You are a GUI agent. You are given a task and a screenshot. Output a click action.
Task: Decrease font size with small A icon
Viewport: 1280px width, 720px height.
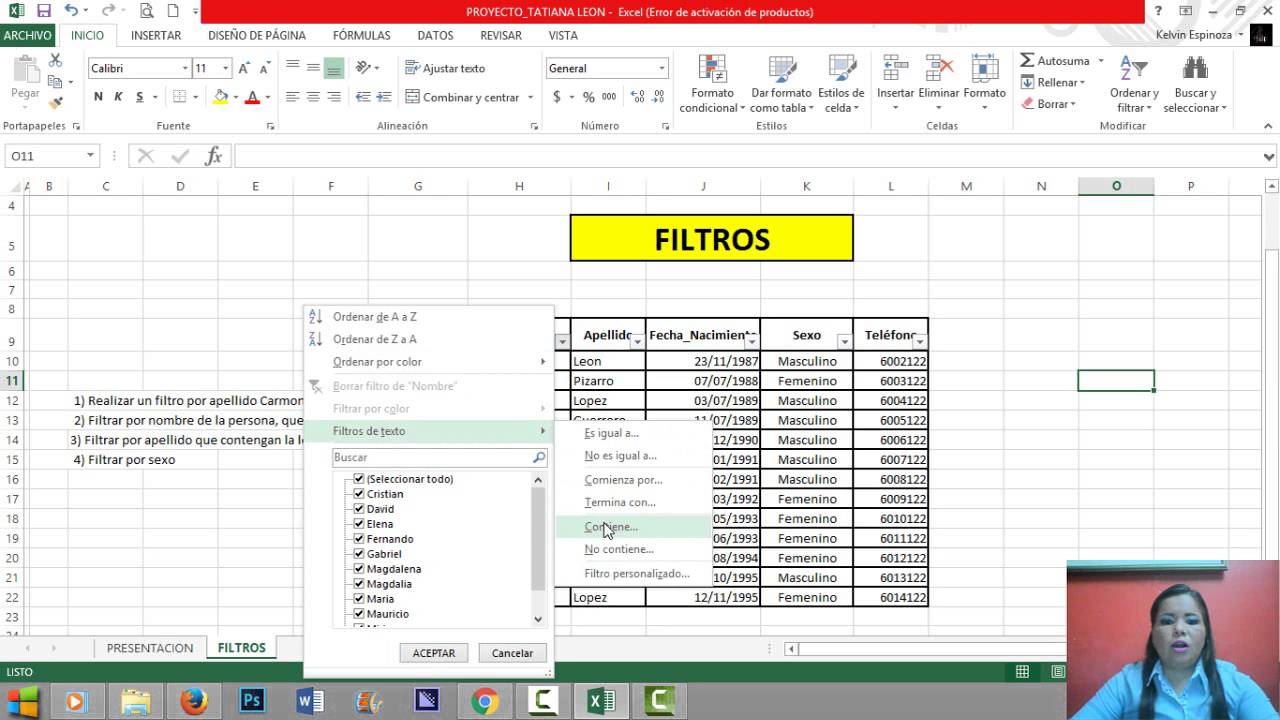coord(263,68)
